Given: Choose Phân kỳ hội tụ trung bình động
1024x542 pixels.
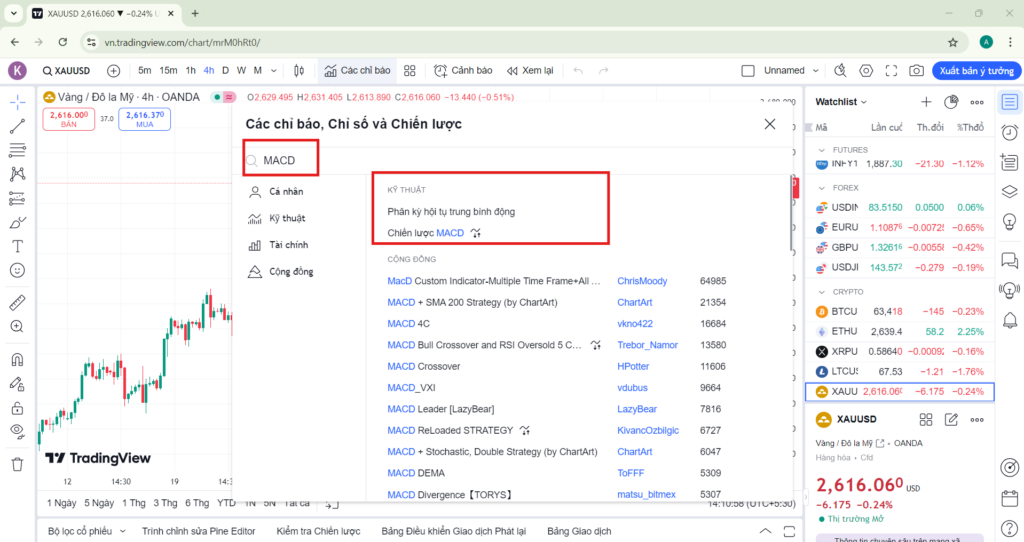Looking at the screenshot, I should (x=451, y=212).
